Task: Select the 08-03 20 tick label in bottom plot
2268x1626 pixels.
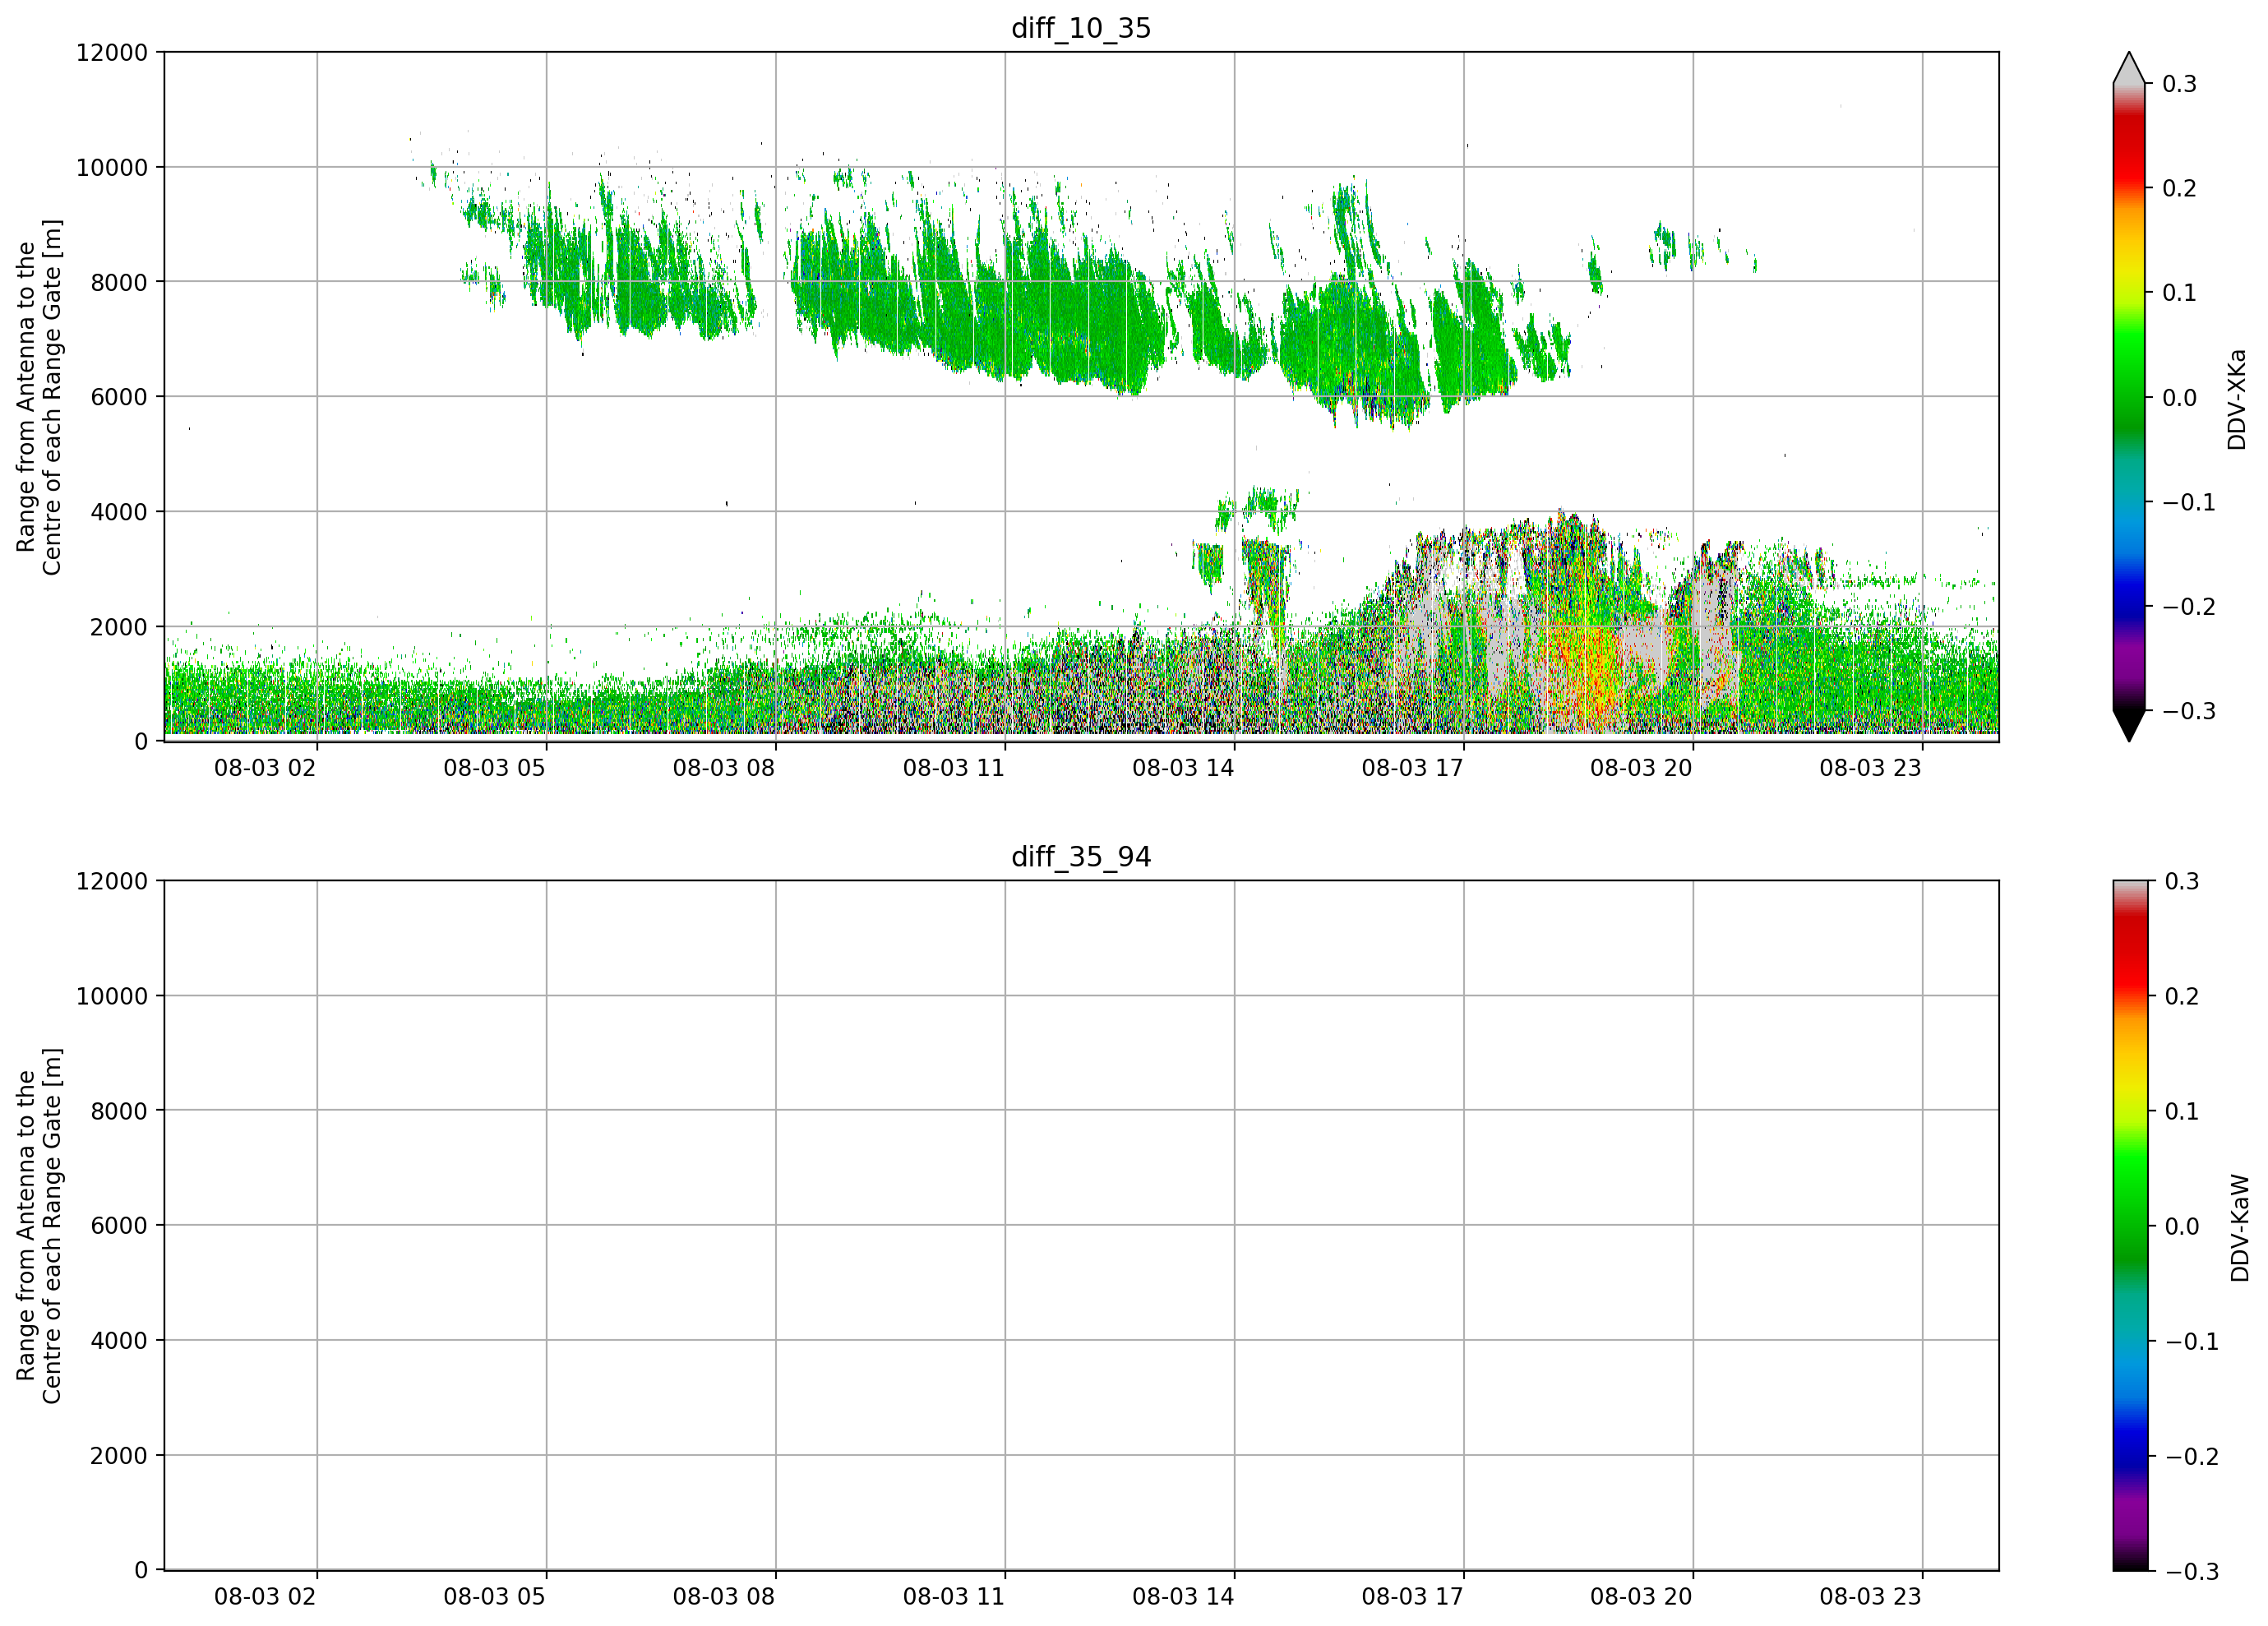Action: click(x=1641, y=1597)
